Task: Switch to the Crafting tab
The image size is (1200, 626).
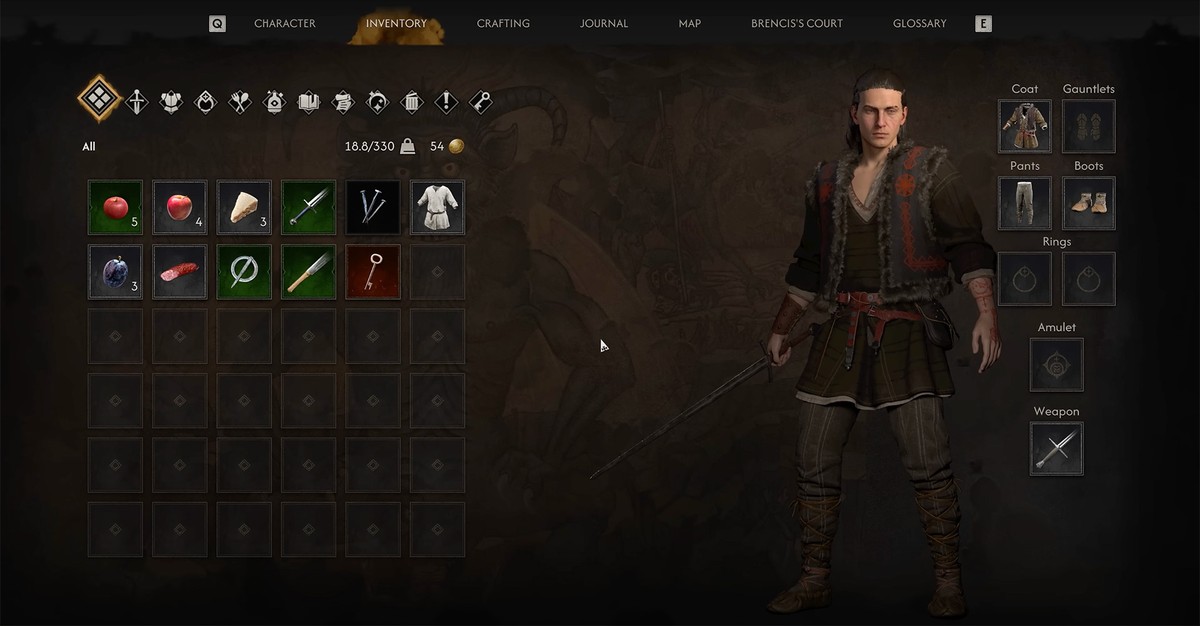Action: click(503, 23)
